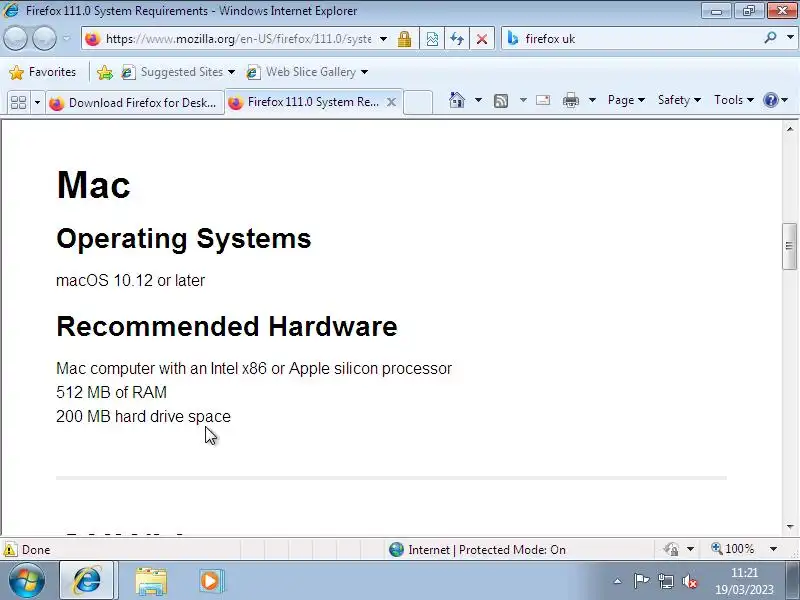Click Add to Favorites Bar icon
This screenshot has height=600, width=800.
click(105, 72)
